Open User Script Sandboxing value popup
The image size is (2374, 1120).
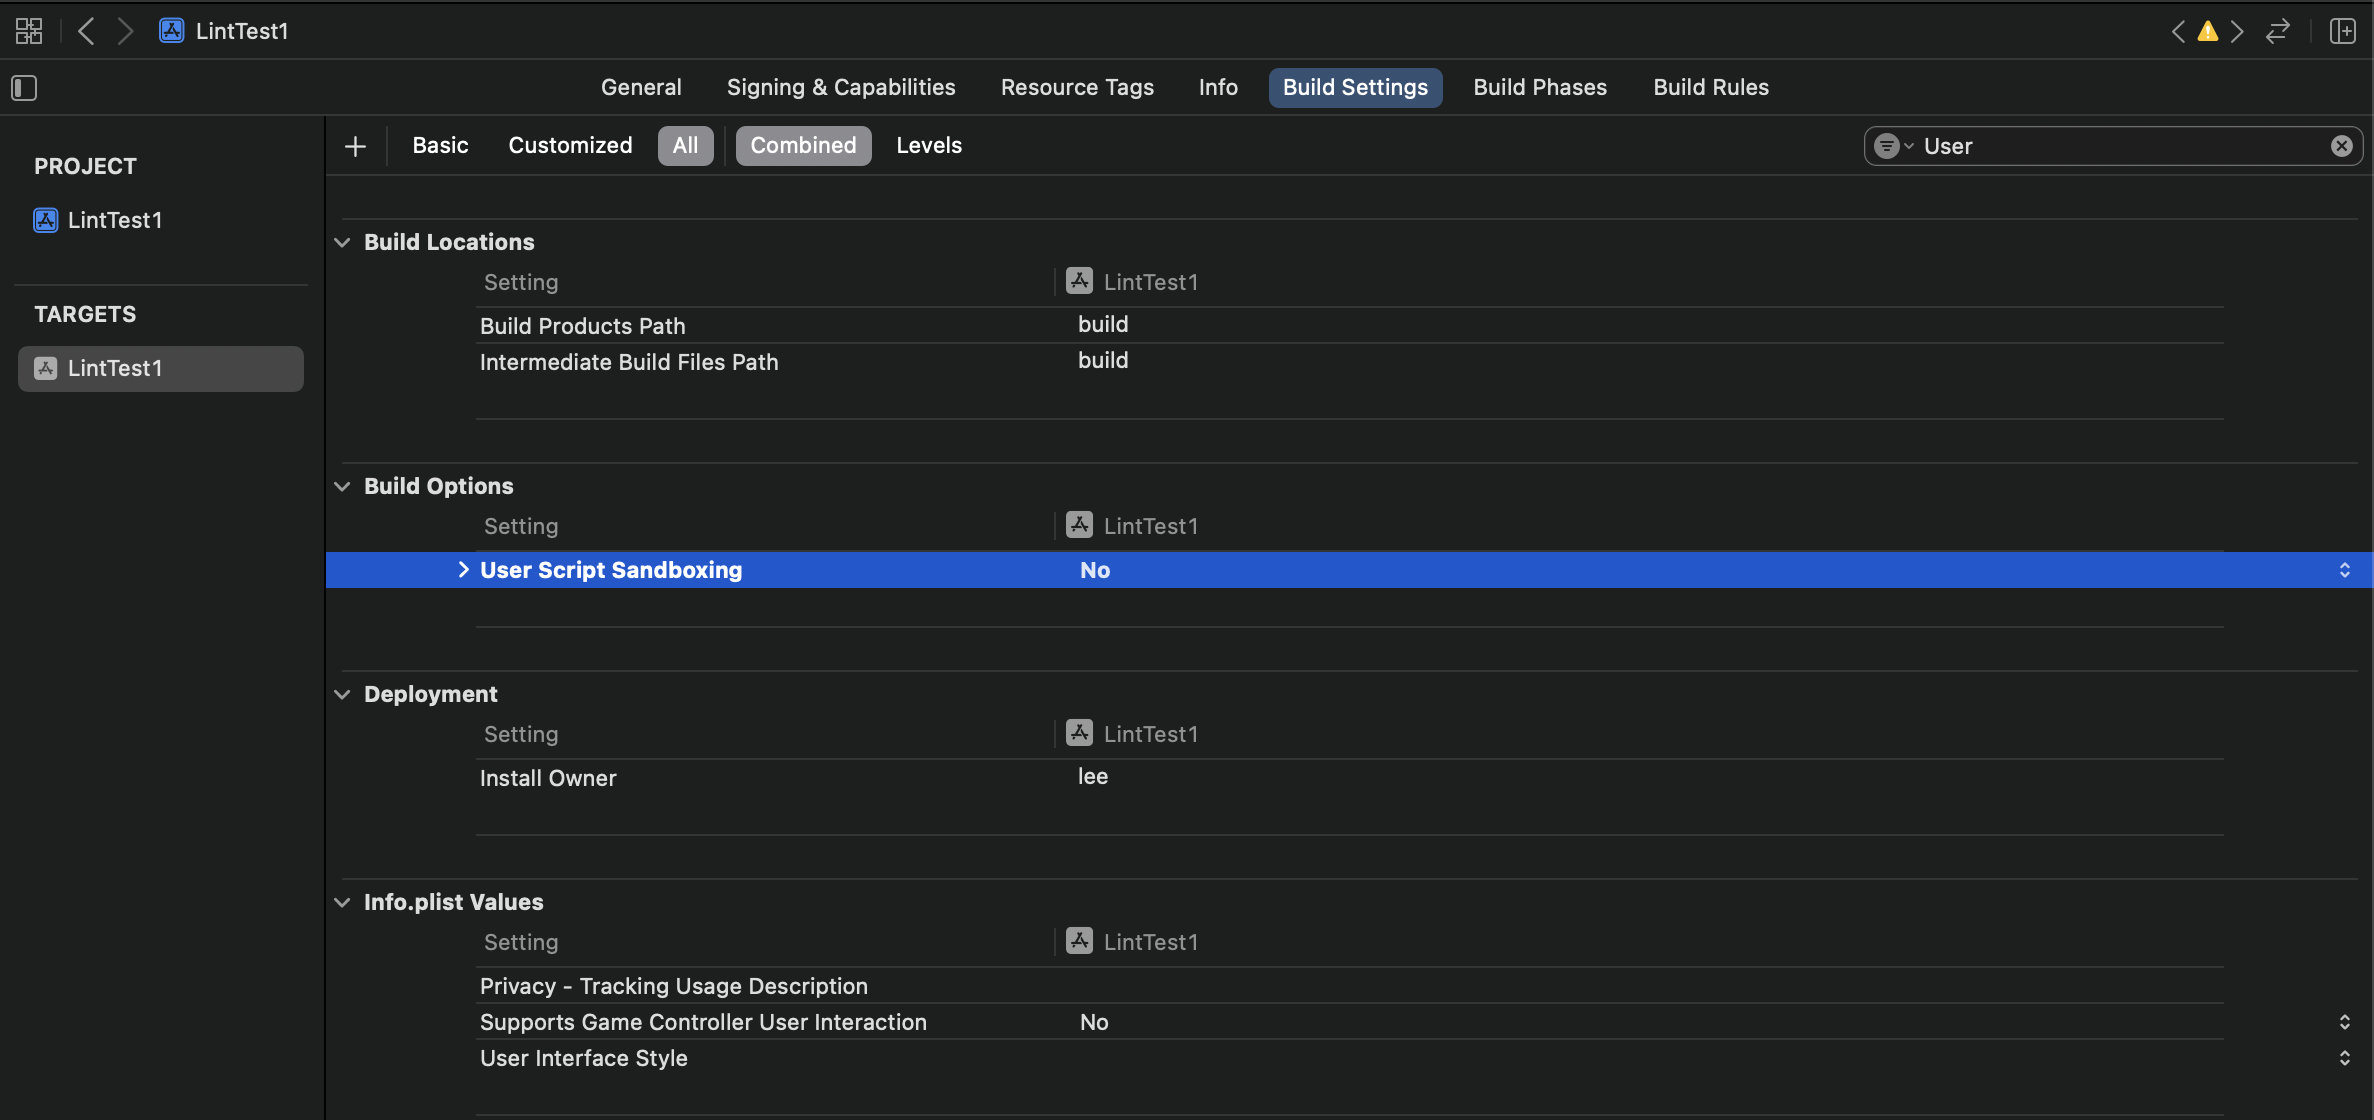tap(2344, 570)
